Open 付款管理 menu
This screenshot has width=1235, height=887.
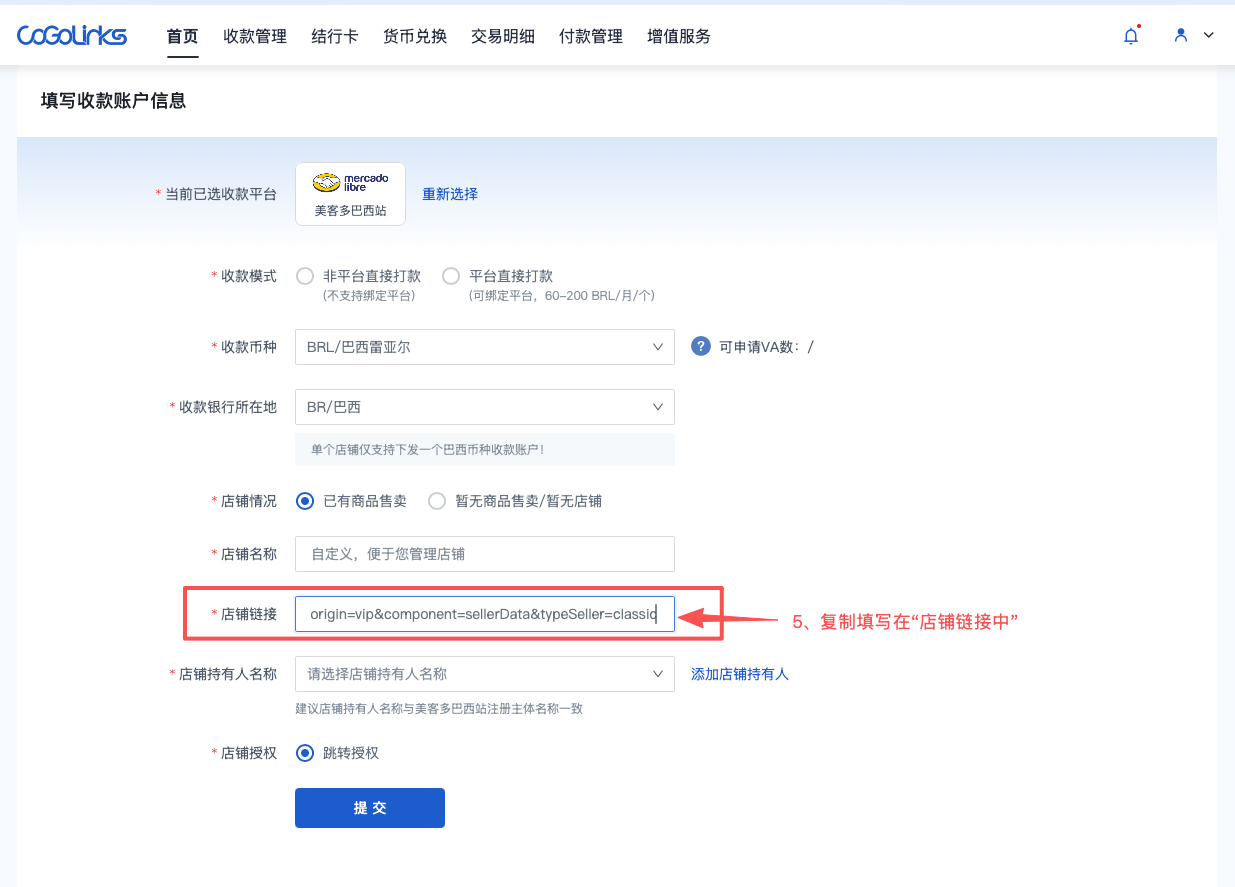(x=591, y=36)
